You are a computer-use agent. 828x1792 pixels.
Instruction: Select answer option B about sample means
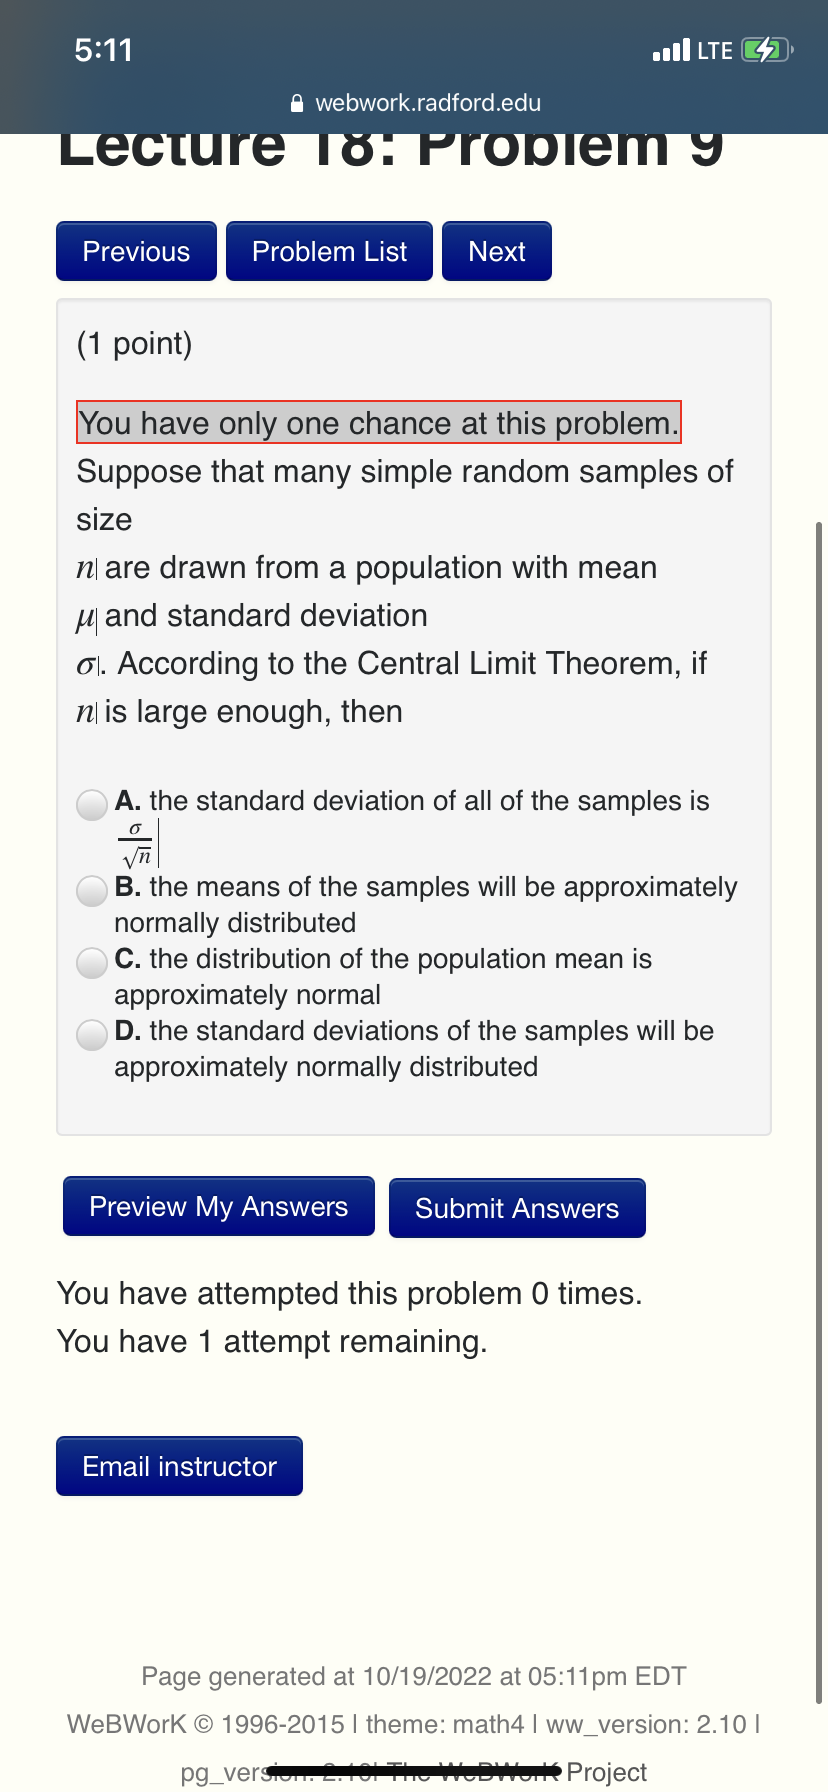[x=91, y=891]
